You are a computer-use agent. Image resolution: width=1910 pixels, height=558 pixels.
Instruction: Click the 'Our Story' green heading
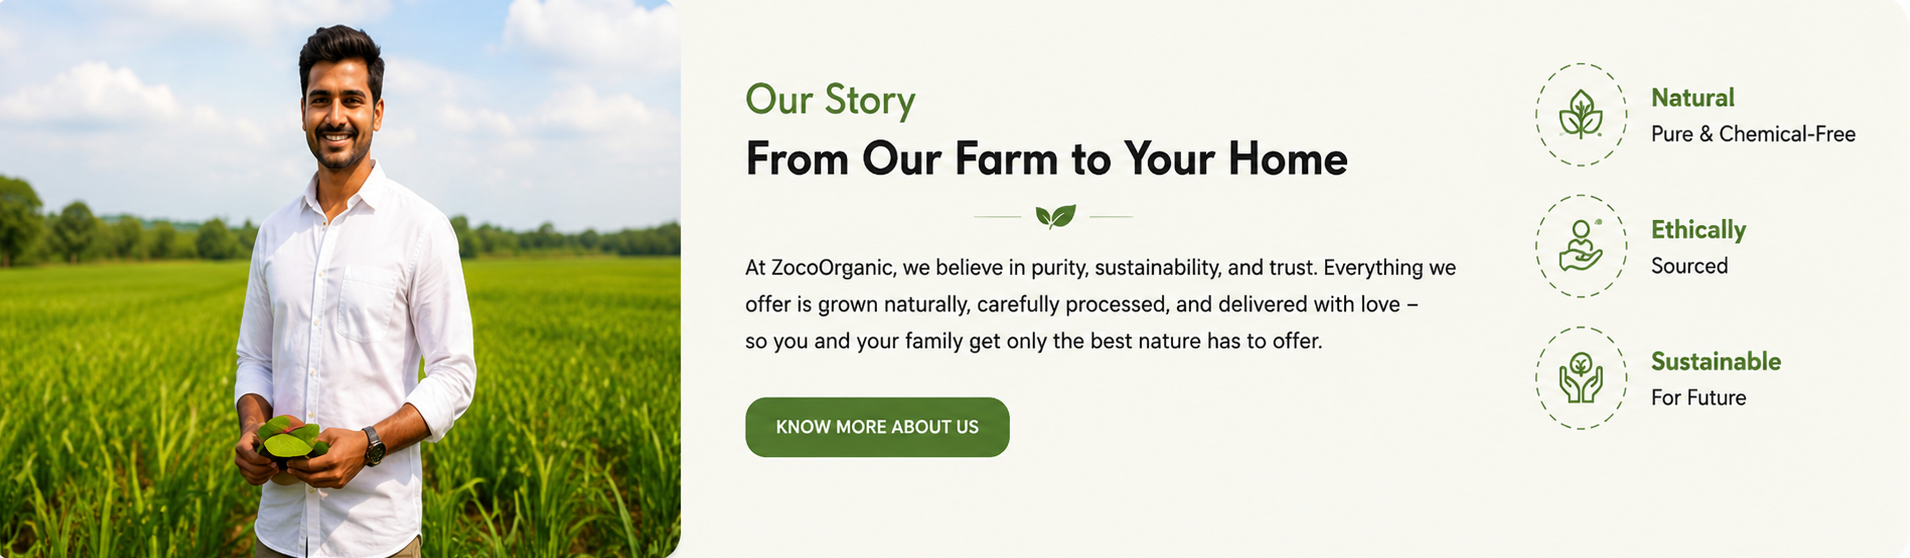pos(830,100)
